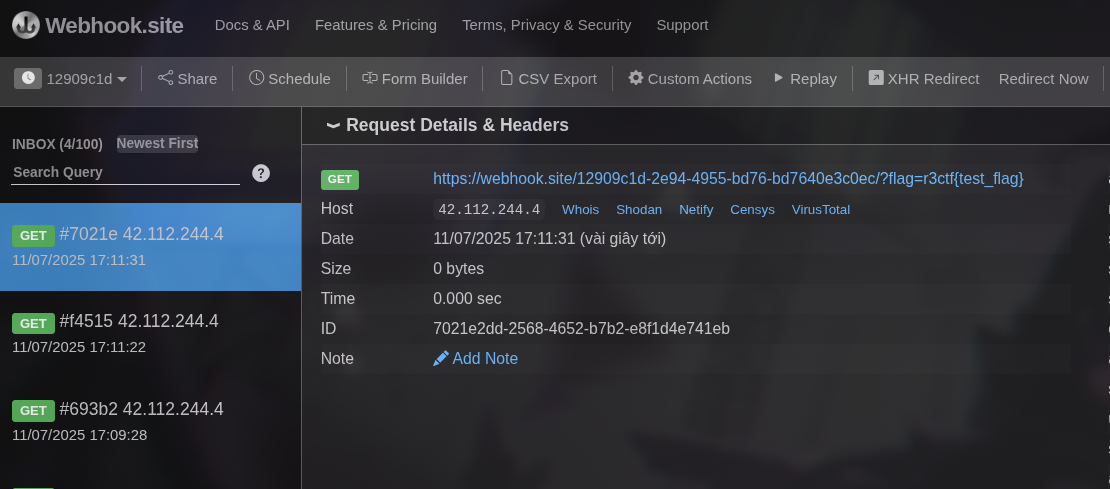Collapse Request Details & Headers section
Viewport: 1110px width, 489px height.
click(333, 126)
